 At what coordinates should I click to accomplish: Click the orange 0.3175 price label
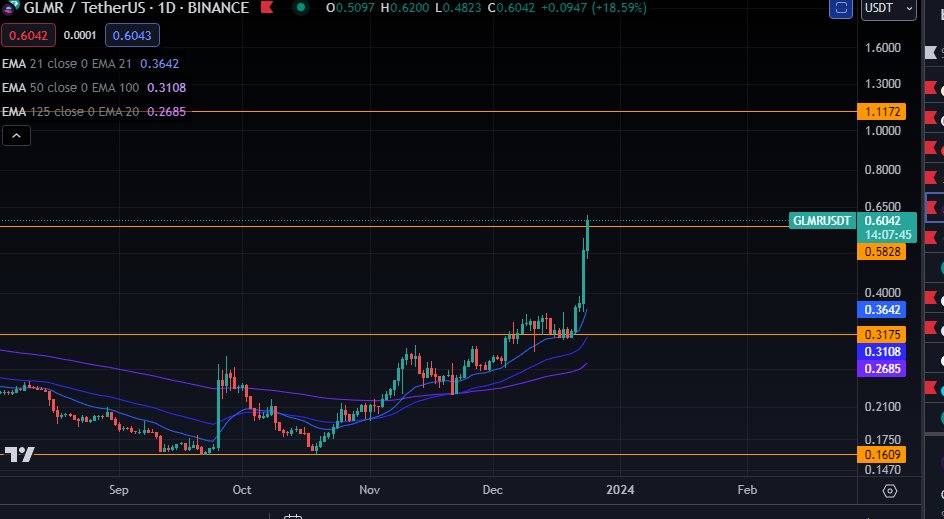coord(881,334)
